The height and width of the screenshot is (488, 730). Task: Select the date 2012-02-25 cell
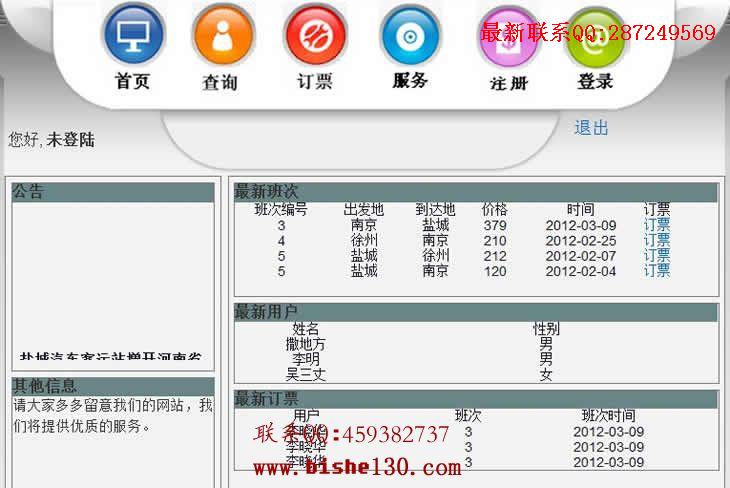[x=581, y=241]
